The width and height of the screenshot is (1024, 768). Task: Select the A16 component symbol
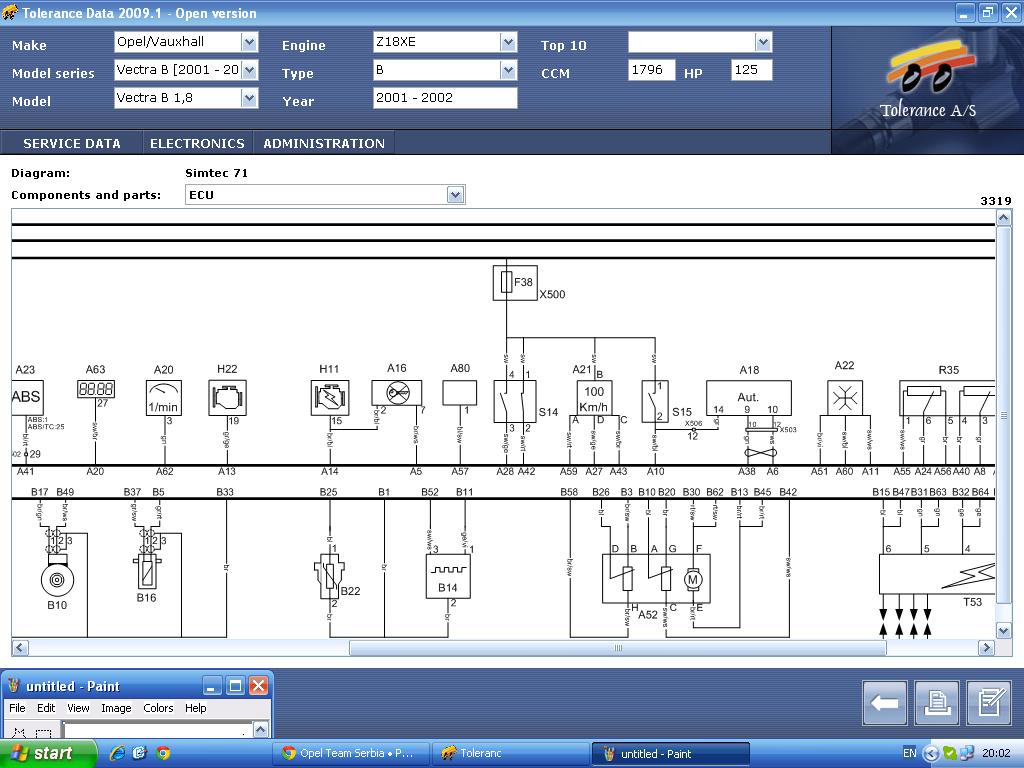[396, 393]
